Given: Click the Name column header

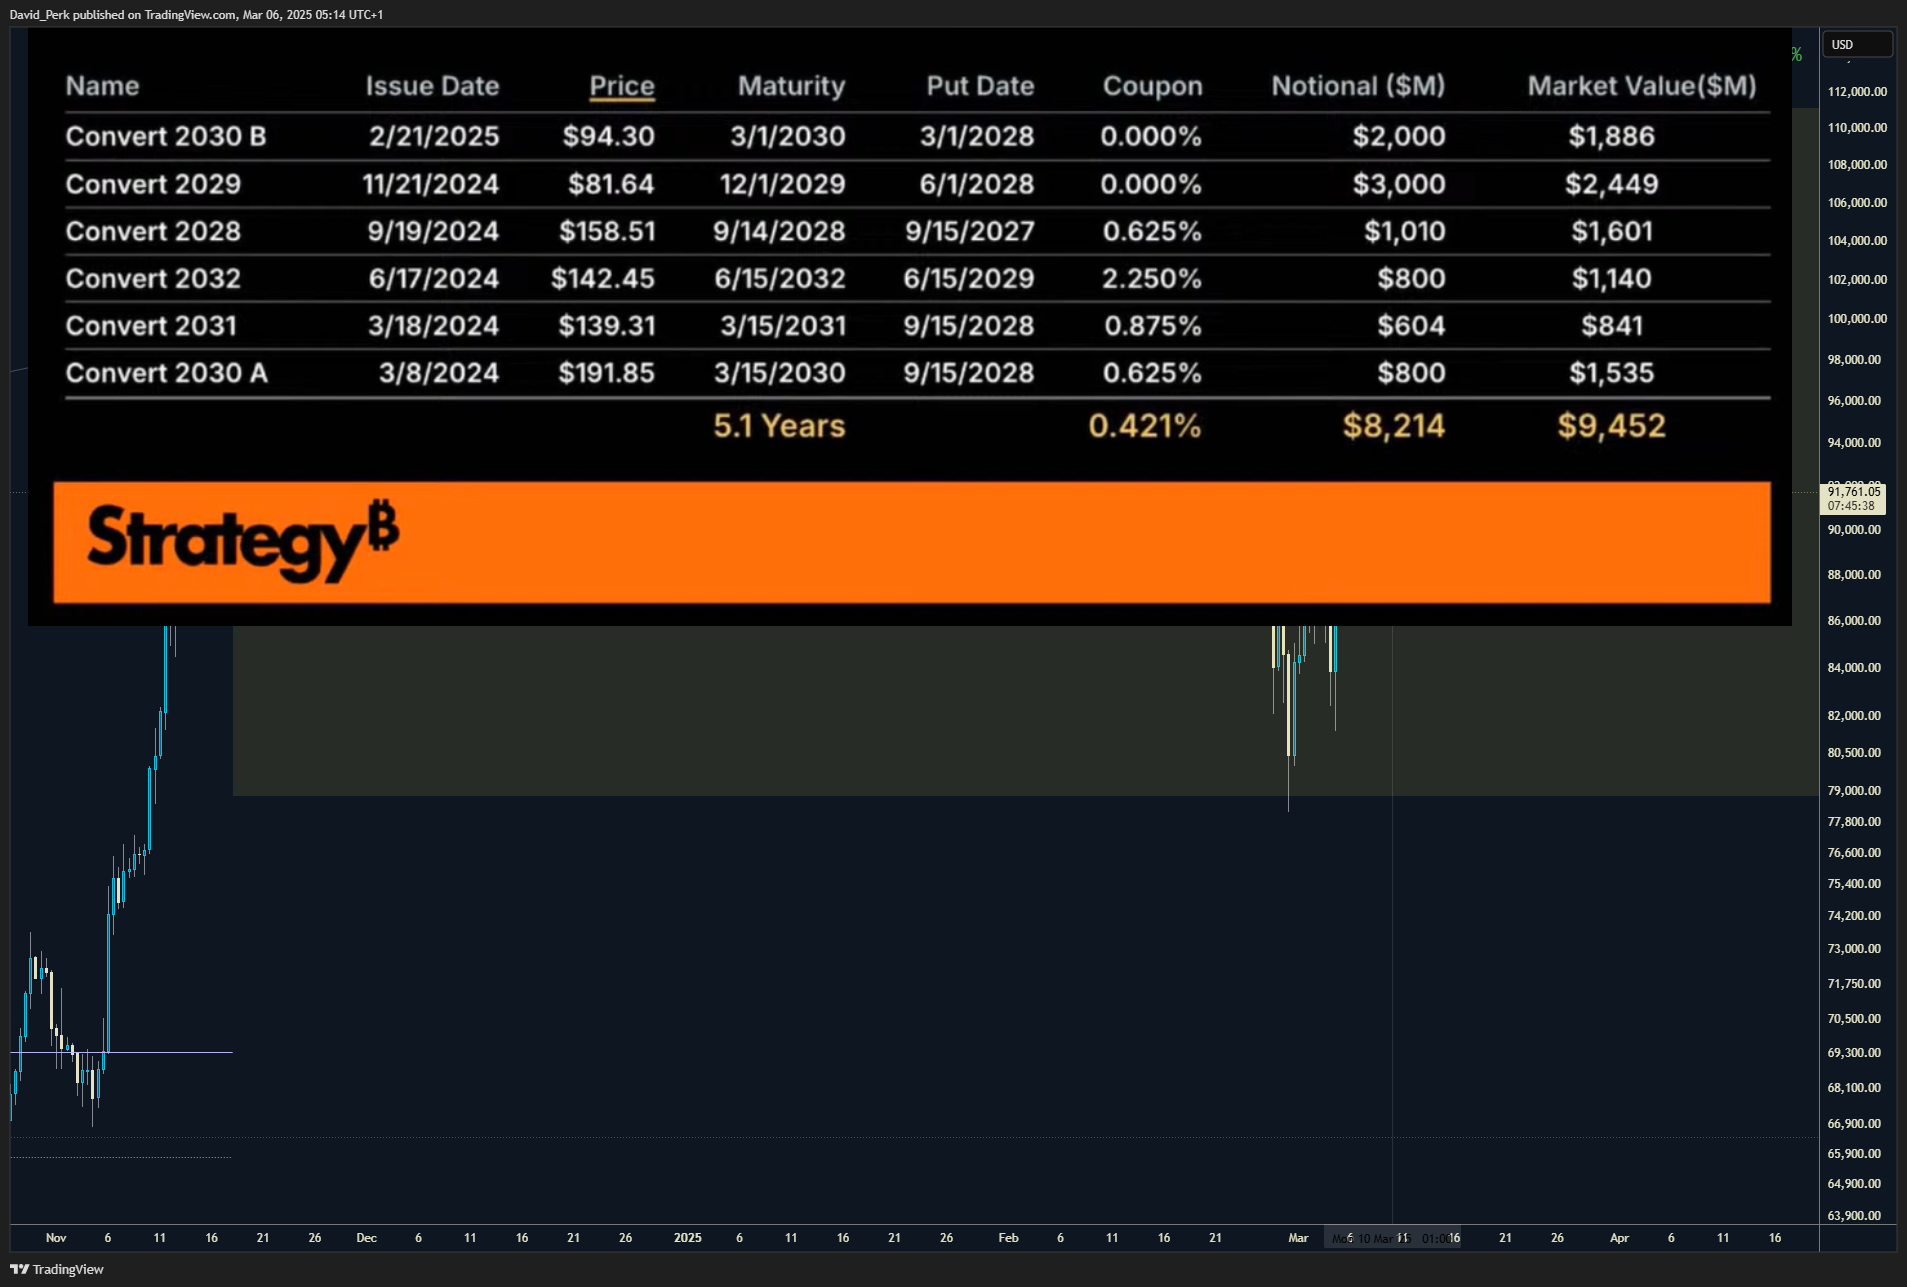Looking at the screenshot, I should pyautogui.click(x=102, y=86).
